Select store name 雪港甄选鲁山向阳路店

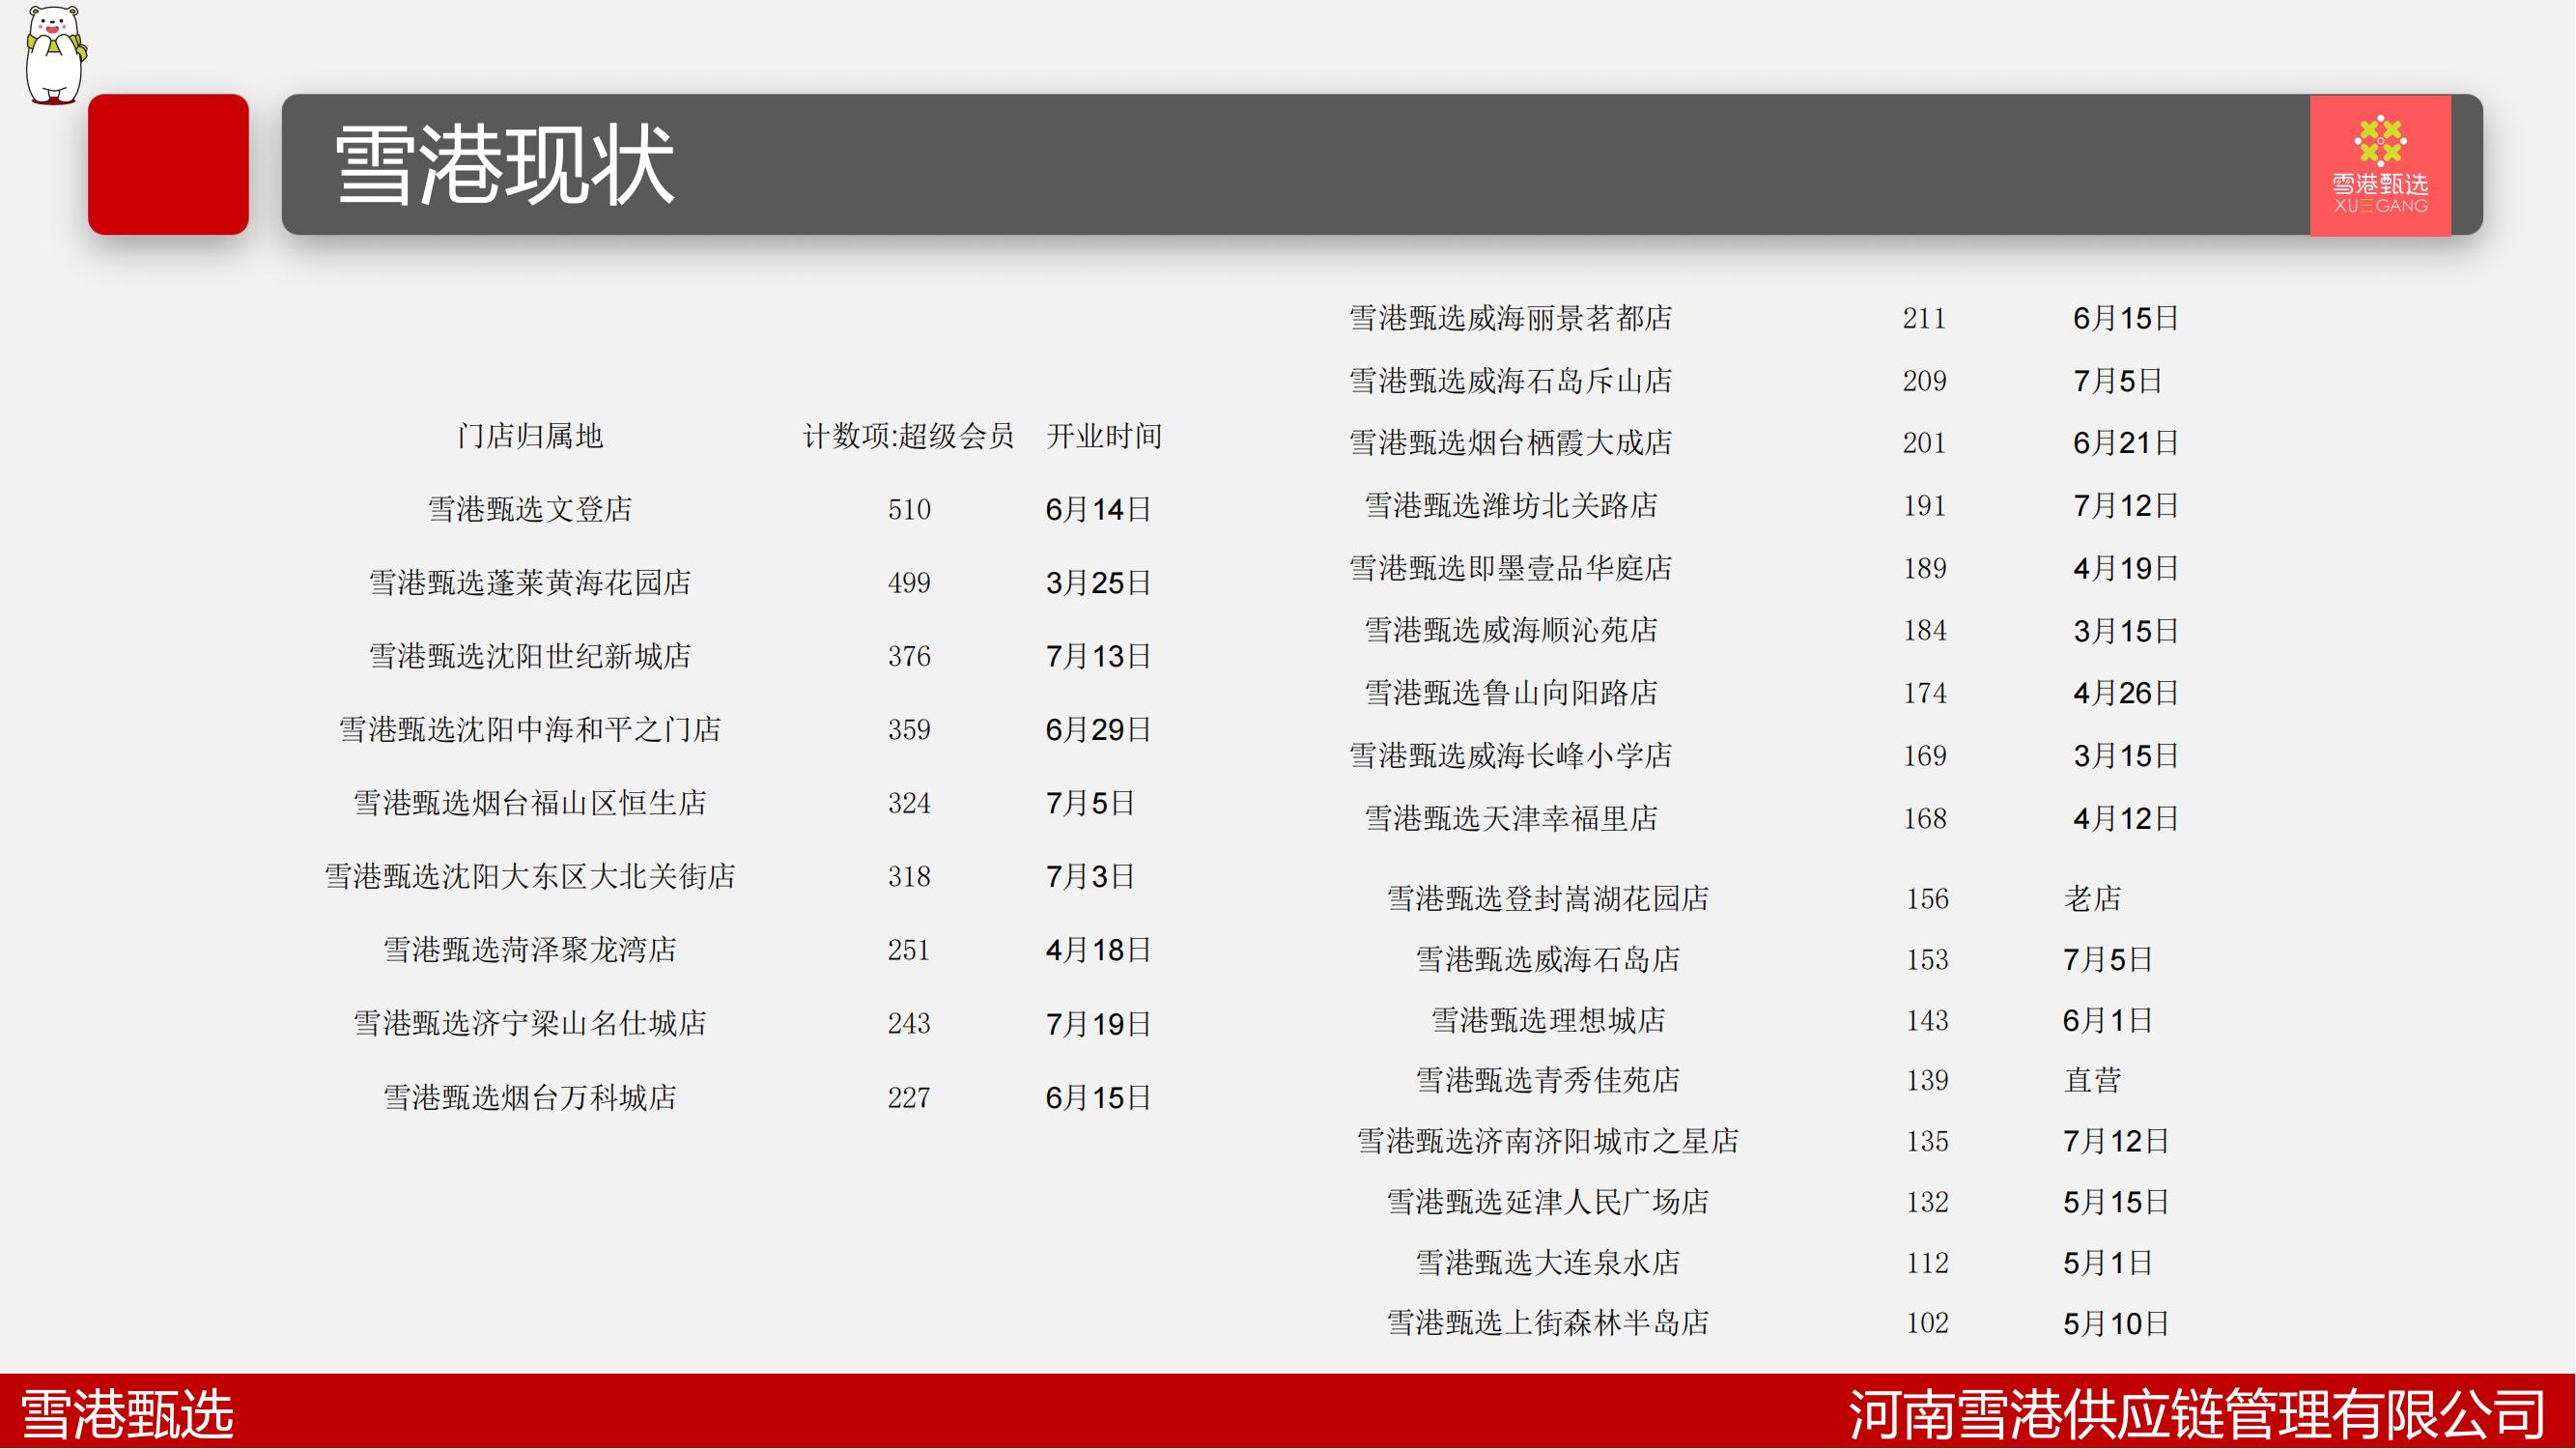[1511, 692]
